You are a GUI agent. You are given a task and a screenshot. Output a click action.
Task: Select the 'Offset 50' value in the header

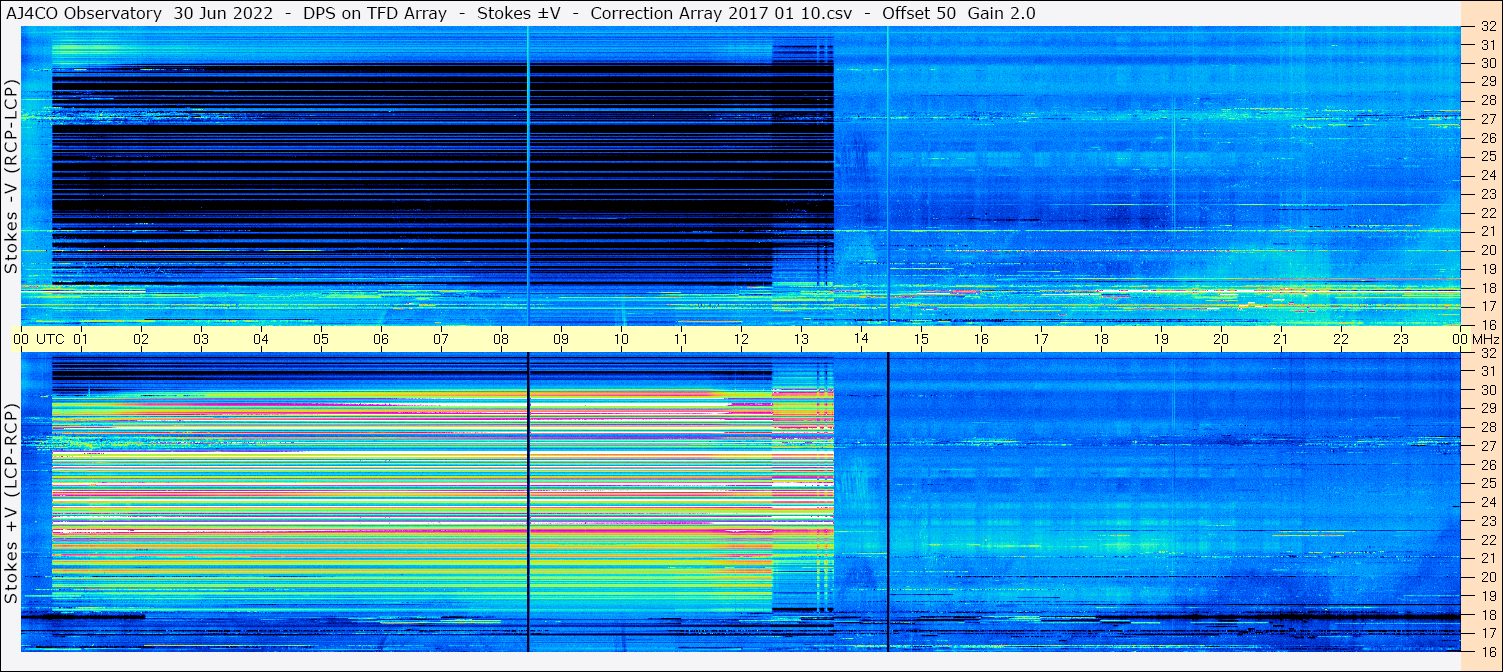(x=920, y=13)
